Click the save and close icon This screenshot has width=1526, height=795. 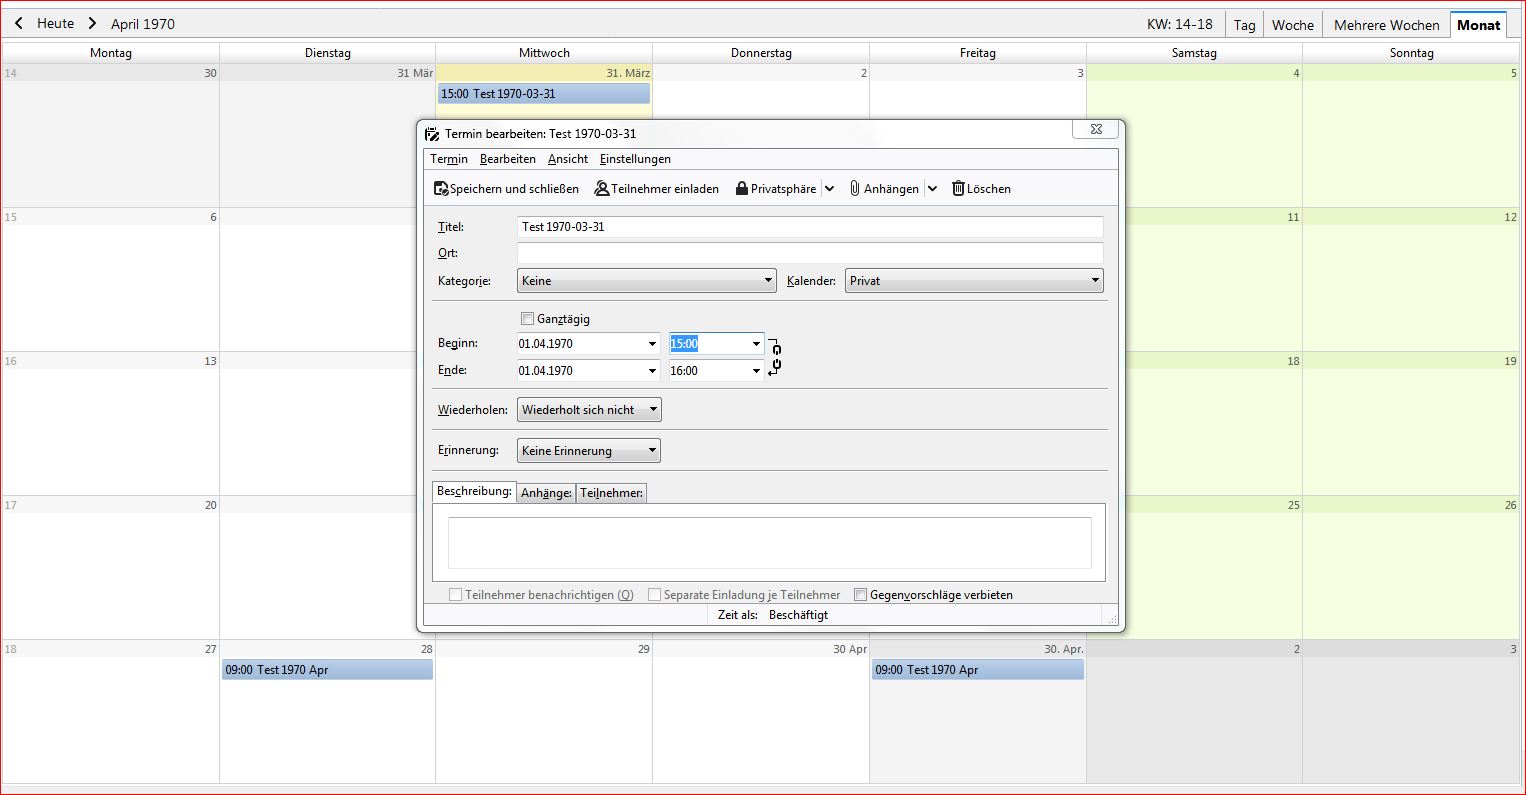pos(441,188)
